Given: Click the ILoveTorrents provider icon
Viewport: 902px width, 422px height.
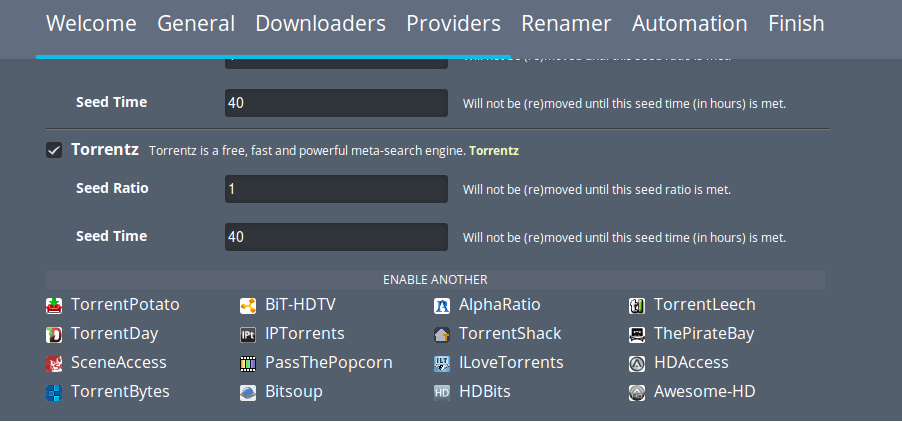Looking at the screenshot, I should [x=442, y=363].
